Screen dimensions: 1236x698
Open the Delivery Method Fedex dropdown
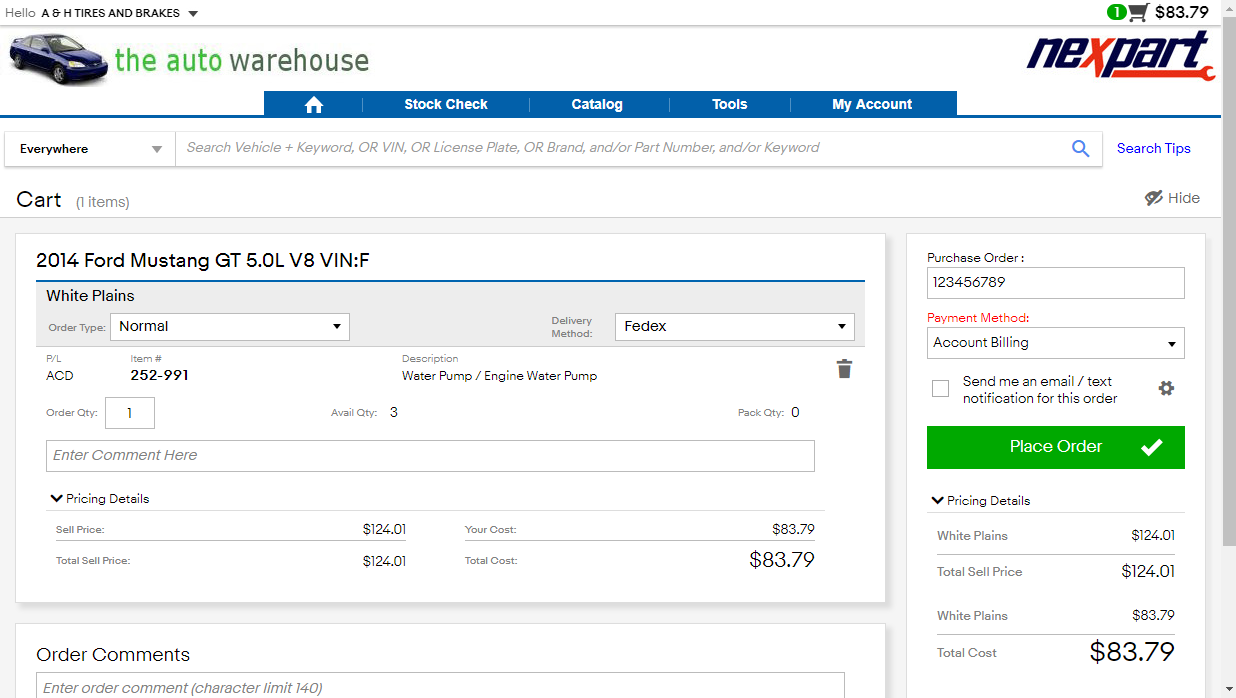735,326
